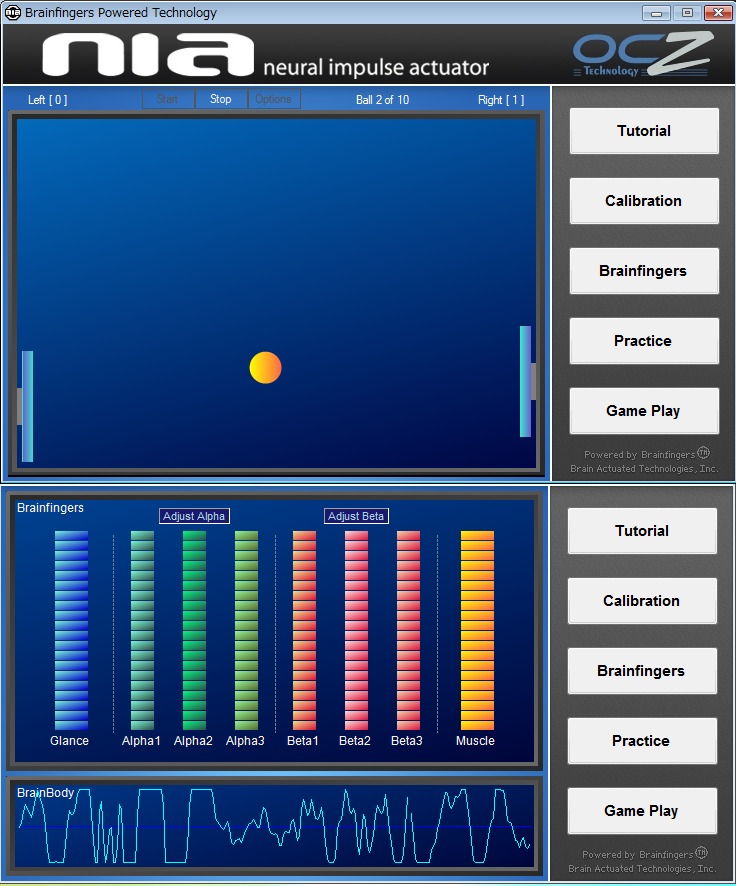Maximize the Brainfingers window

[x=687, y=12]
